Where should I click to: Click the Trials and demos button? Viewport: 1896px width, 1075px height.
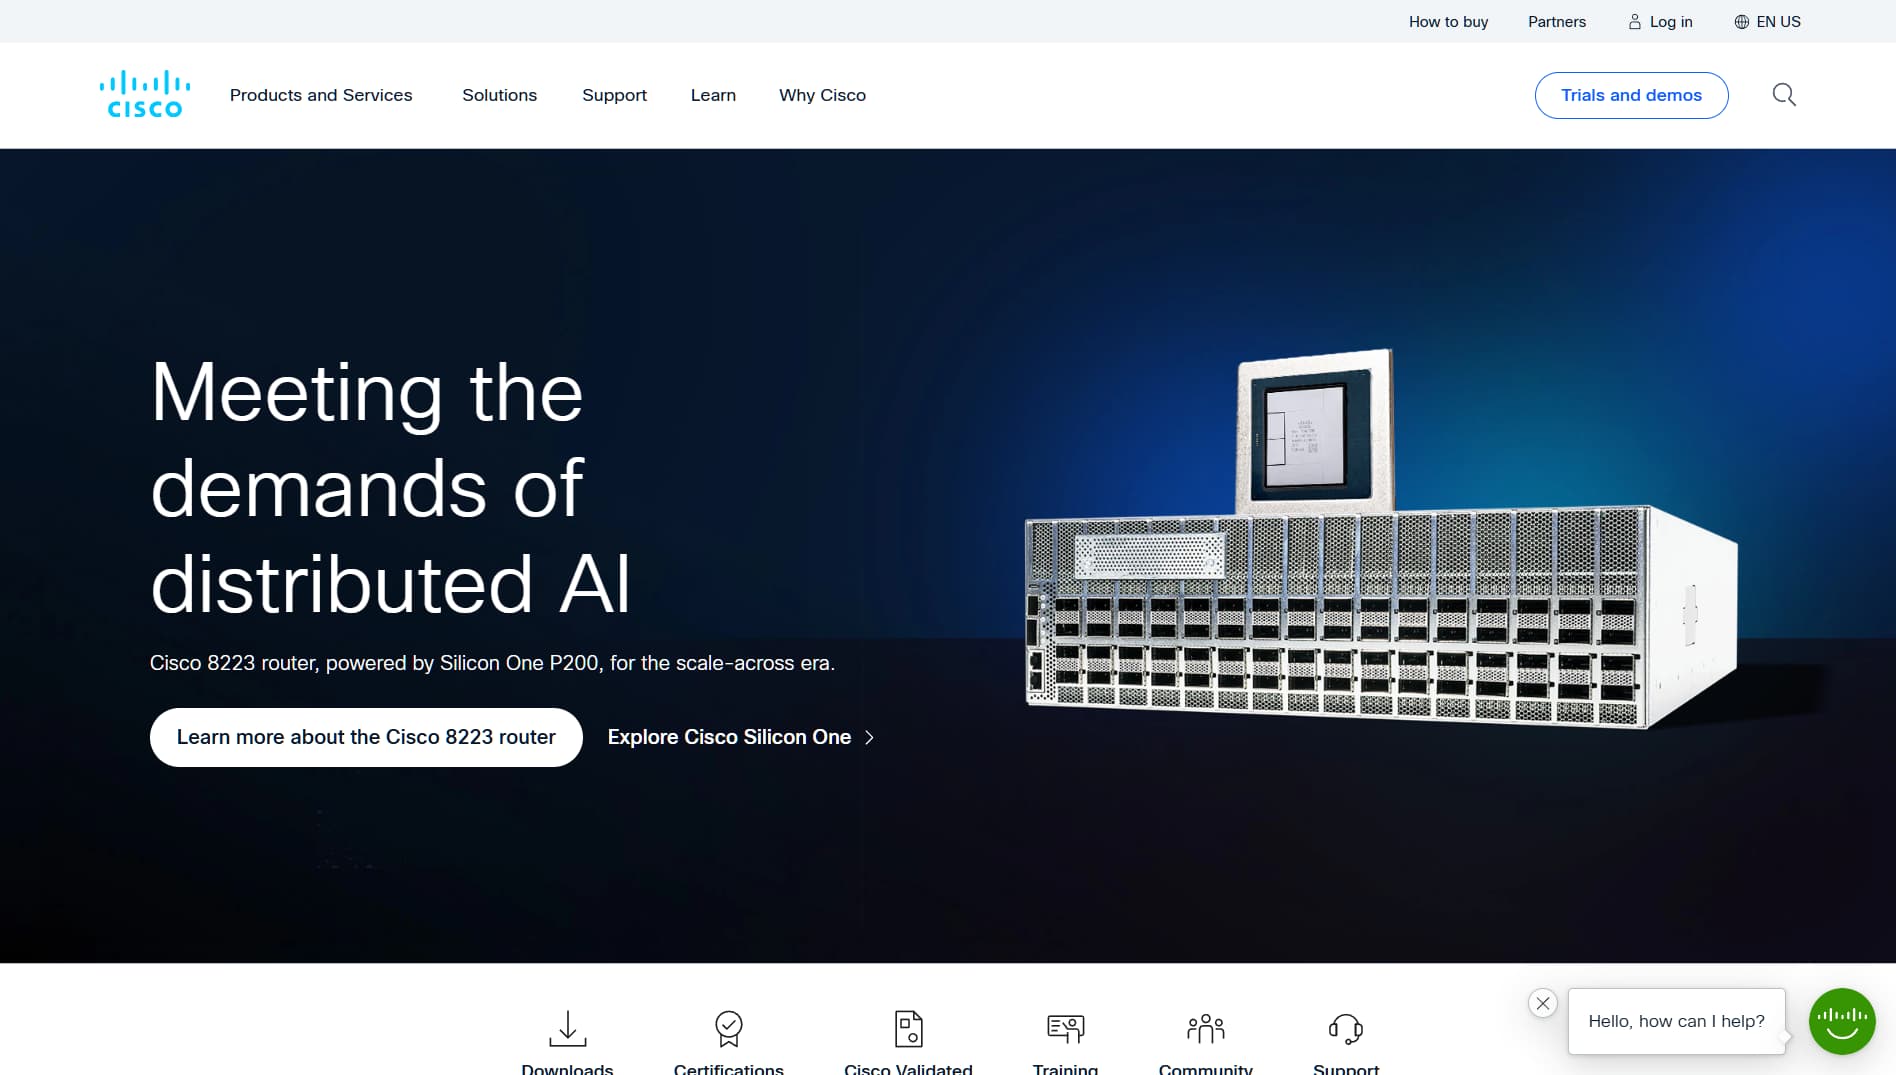(1631, 95)
